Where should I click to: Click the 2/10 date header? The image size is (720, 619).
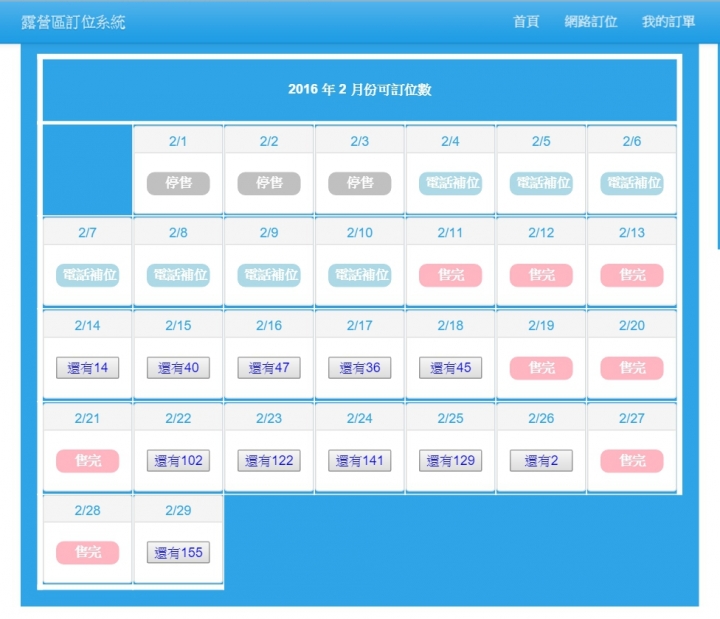(x=360, y=233)
